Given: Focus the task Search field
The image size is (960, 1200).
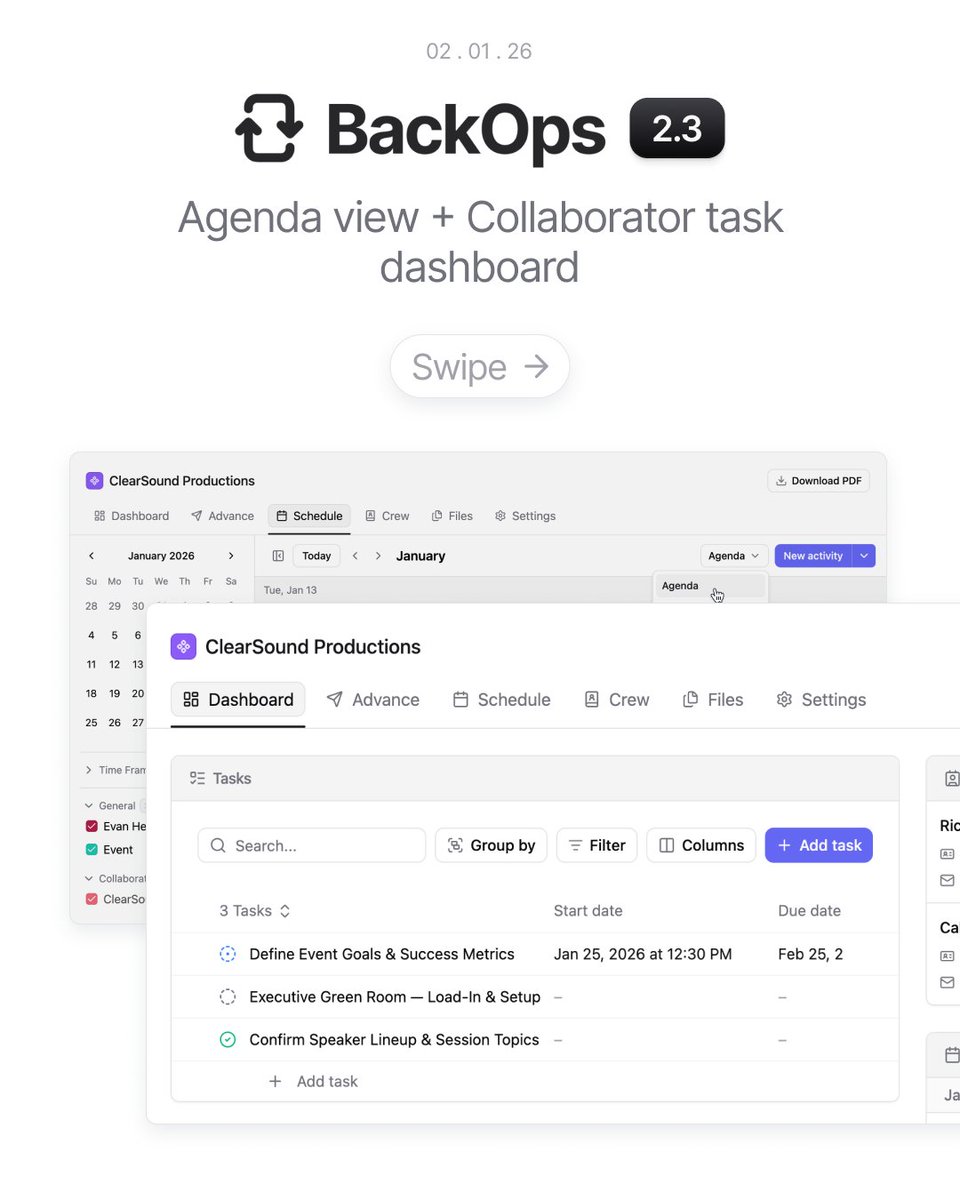Looking at the screenshot, I should coord(312,845).
